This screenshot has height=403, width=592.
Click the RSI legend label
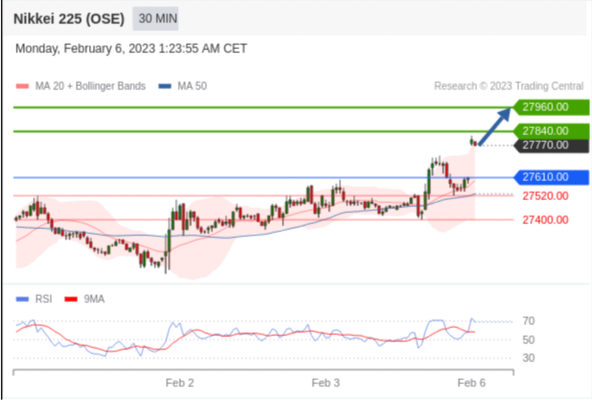pos(43,299)
